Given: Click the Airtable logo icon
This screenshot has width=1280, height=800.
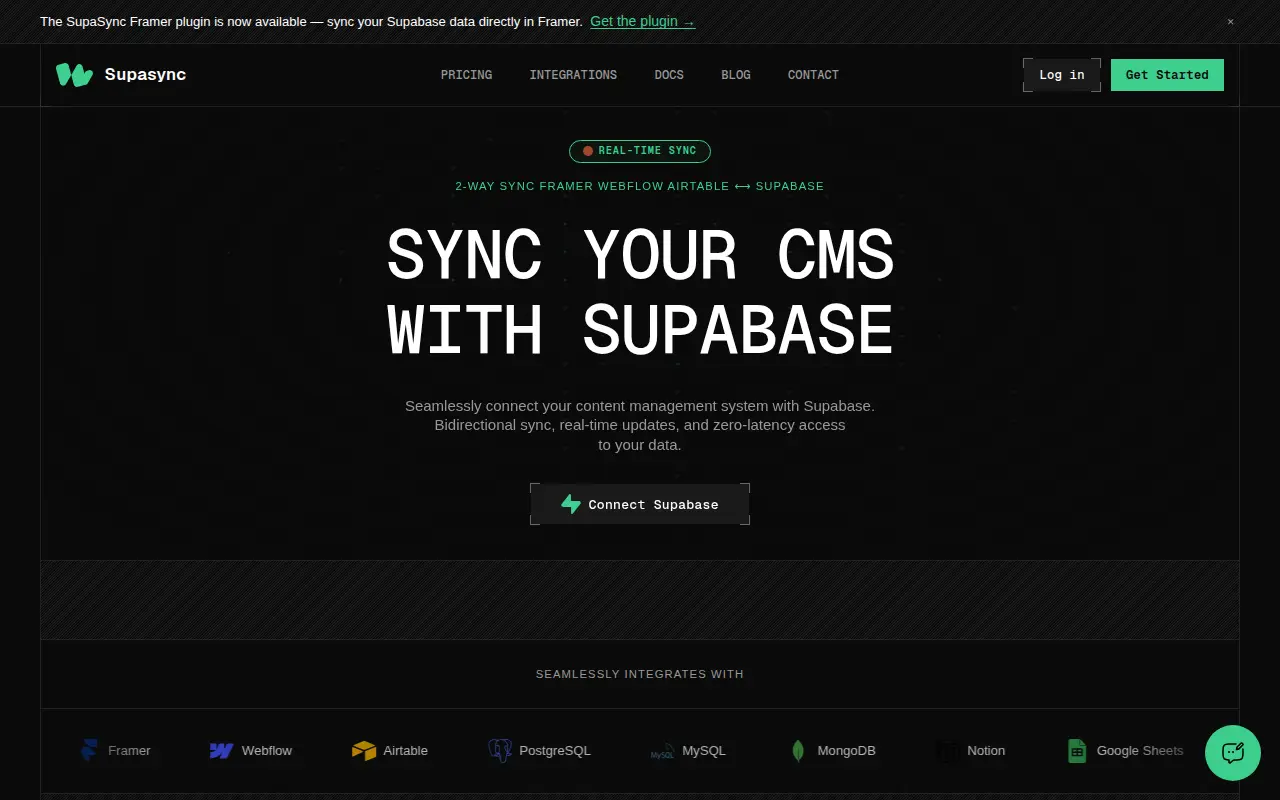Looking at the screenshot, I should [364, 751].
